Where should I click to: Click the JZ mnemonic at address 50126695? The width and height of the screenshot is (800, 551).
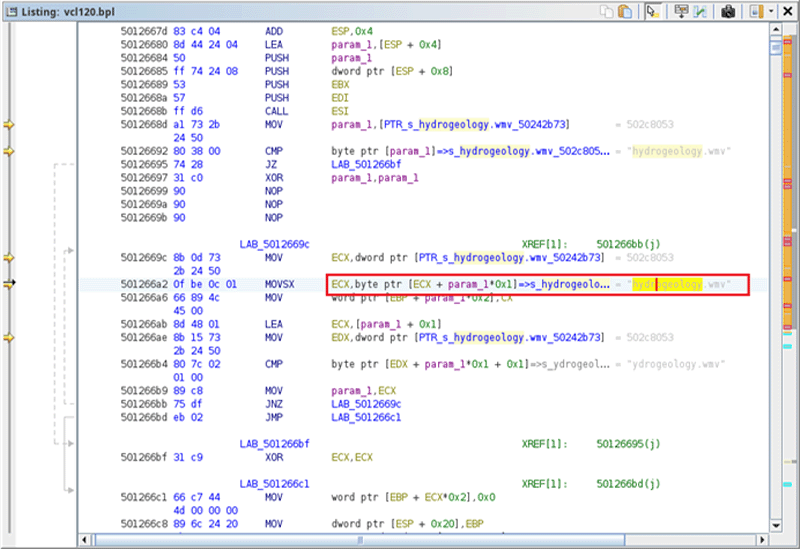click(x=271, y=164)
